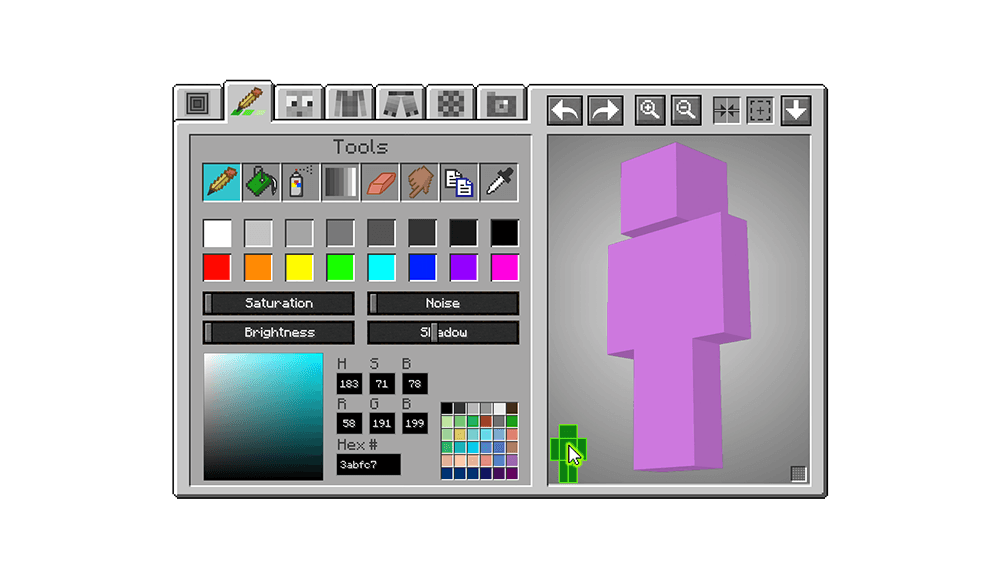Select the Copy/Clone documents tool

459,182
